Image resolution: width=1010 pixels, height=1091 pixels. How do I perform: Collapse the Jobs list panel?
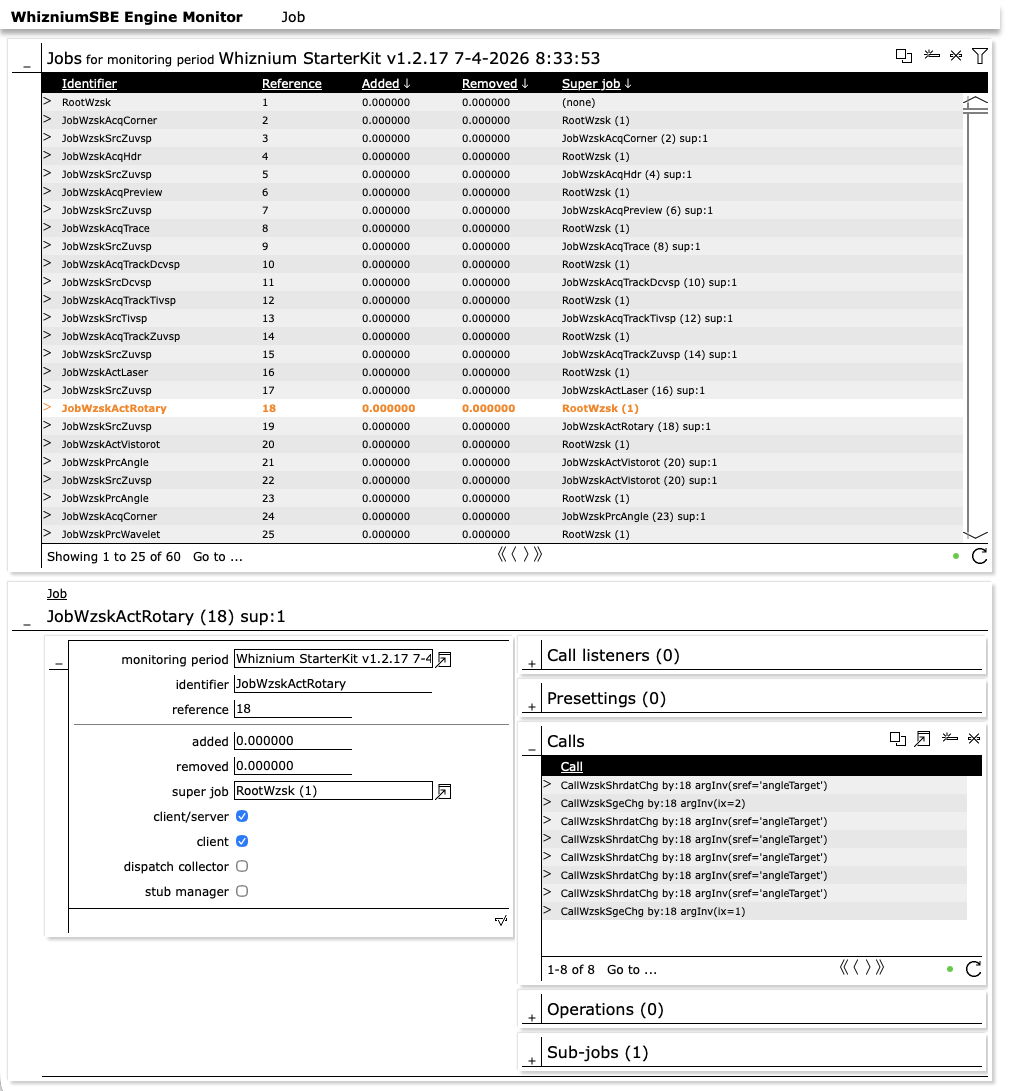[x=26, y=67]
